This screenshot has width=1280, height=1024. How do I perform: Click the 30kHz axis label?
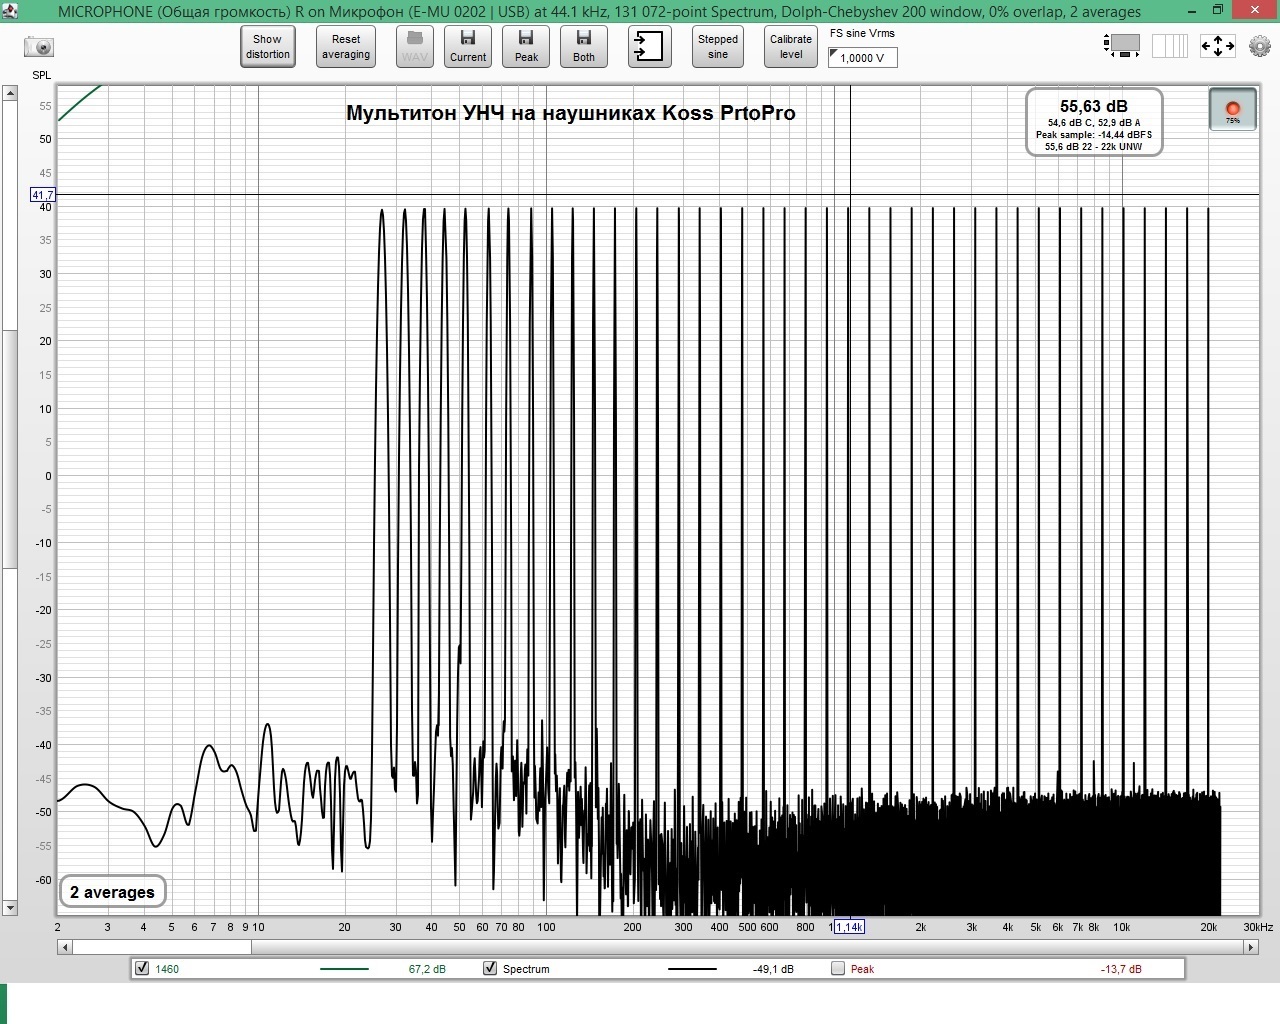[1258, 927]
